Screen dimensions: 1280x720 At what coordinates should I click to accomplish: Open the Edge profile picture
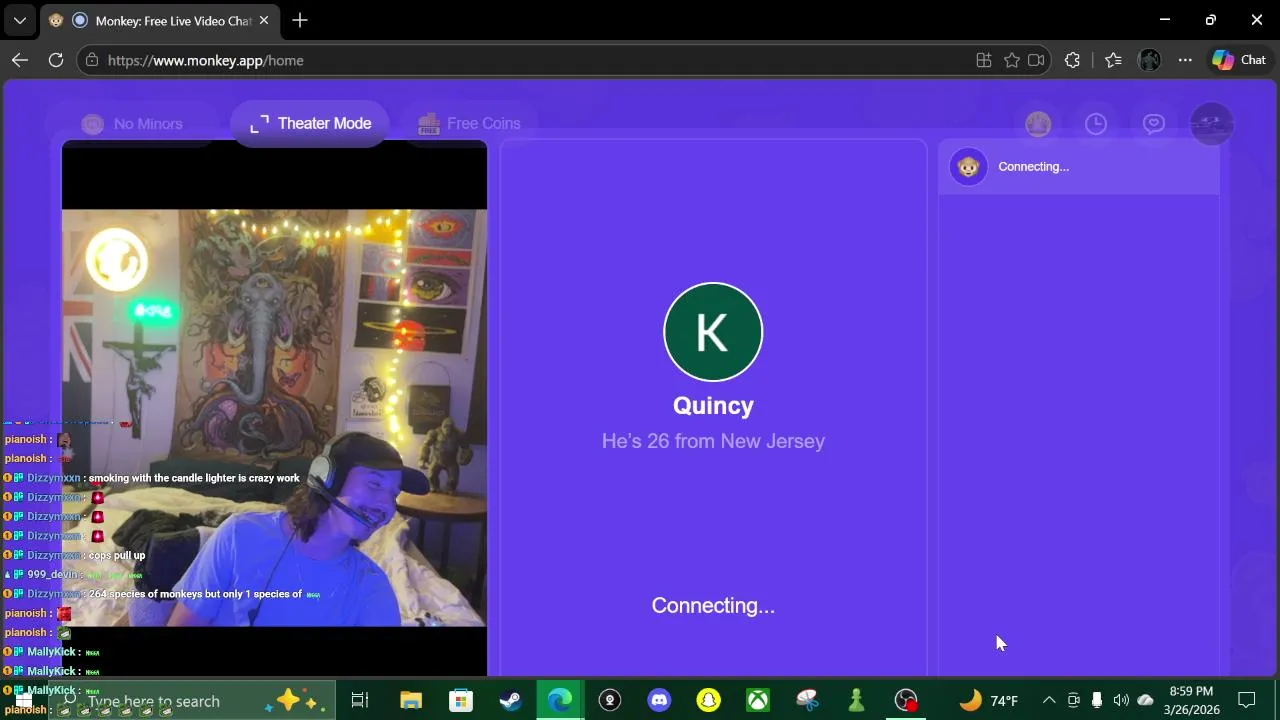click(1149, 60)
